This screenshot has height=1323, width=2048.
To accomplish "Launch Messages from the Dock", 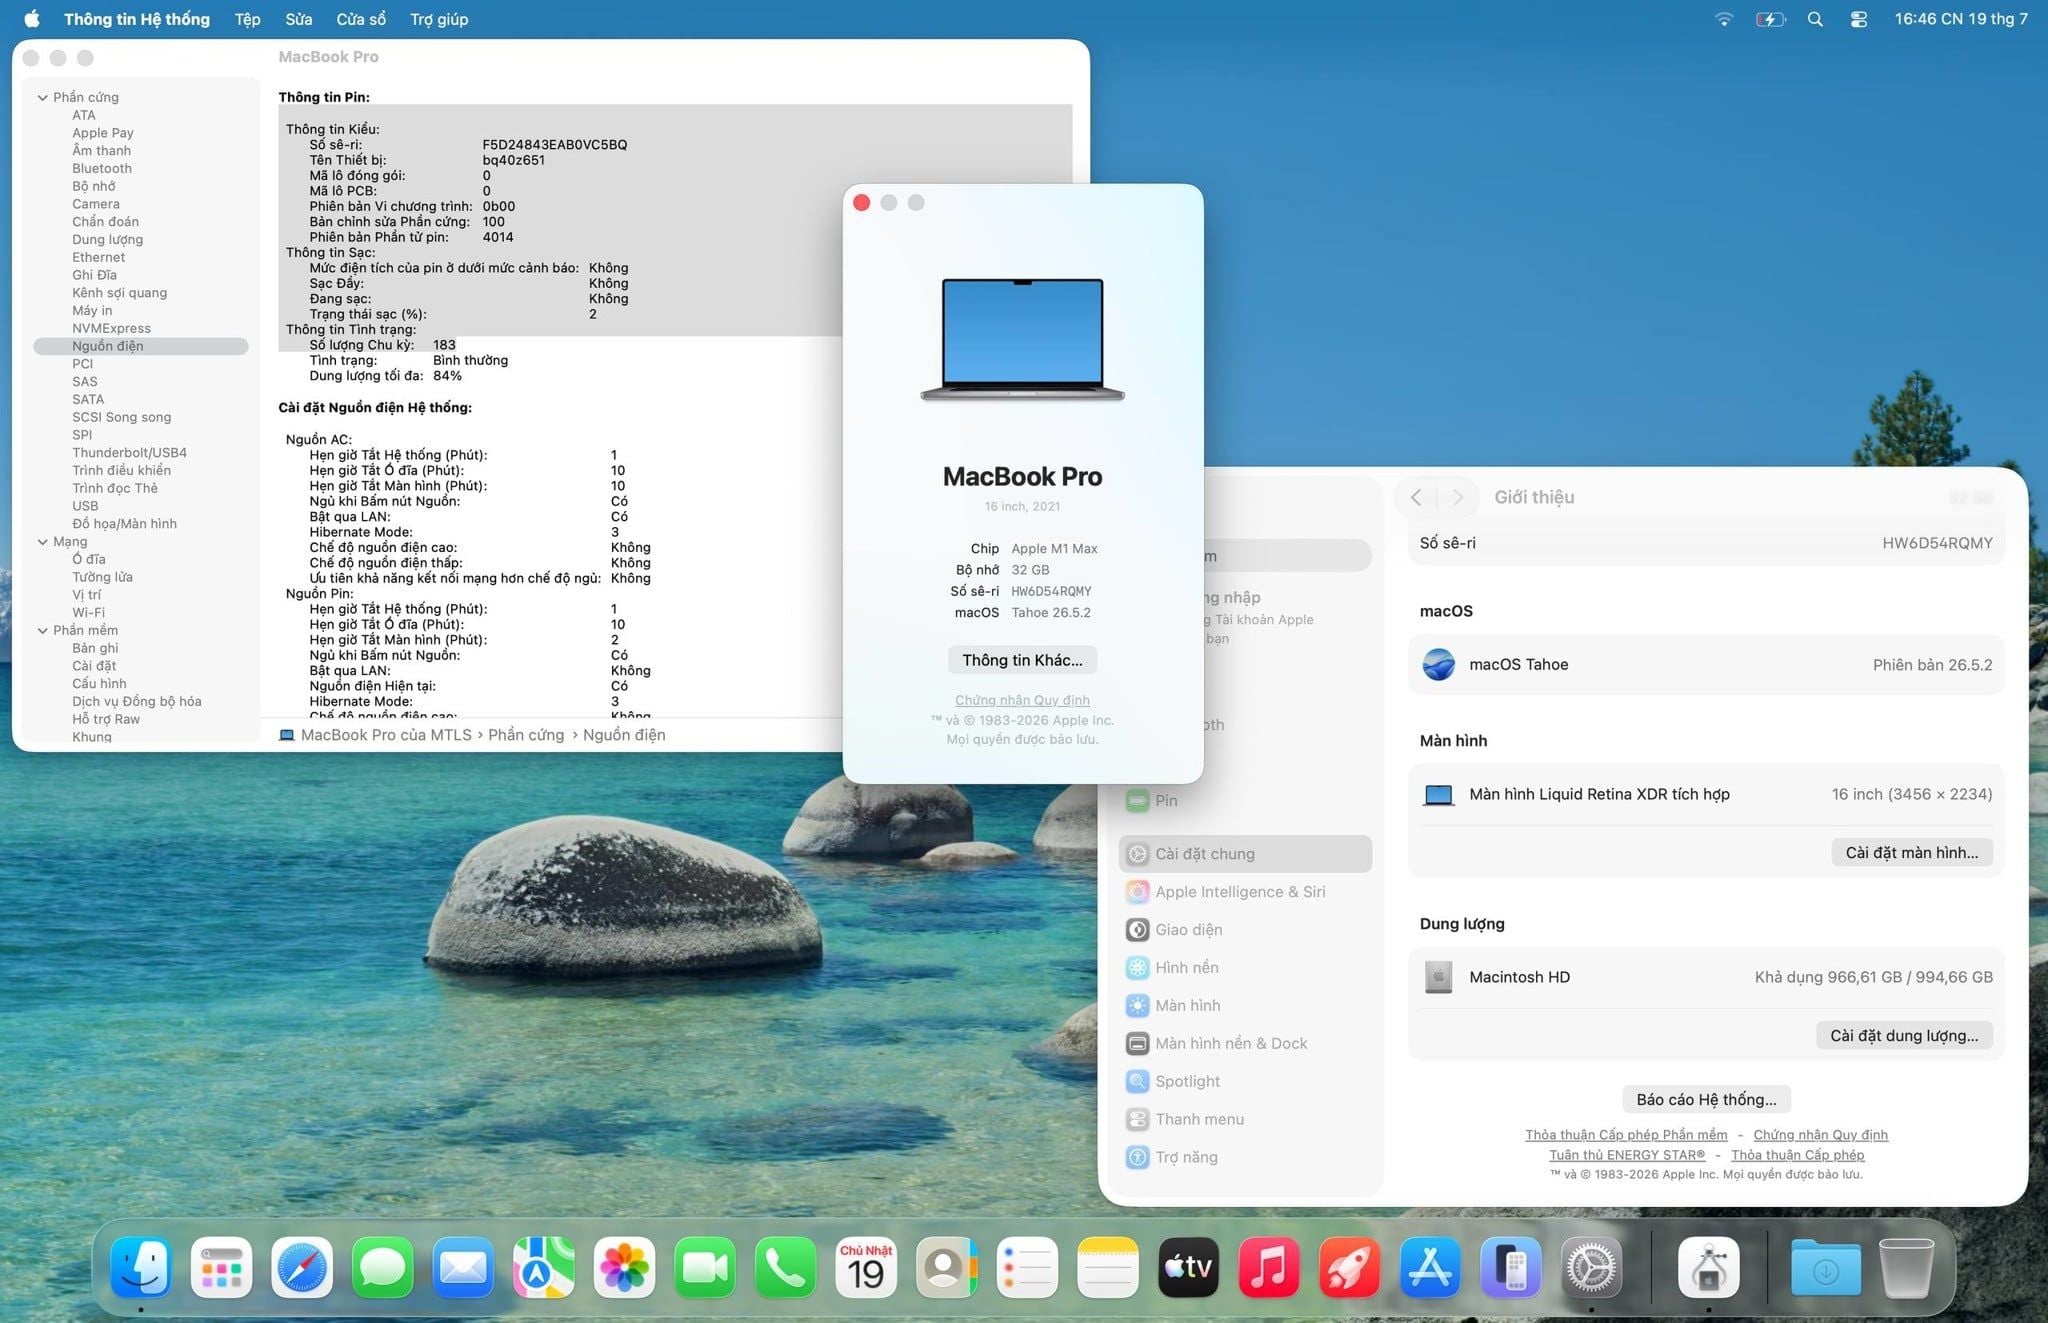I will pyautogui.click(x=382, y=1267).
